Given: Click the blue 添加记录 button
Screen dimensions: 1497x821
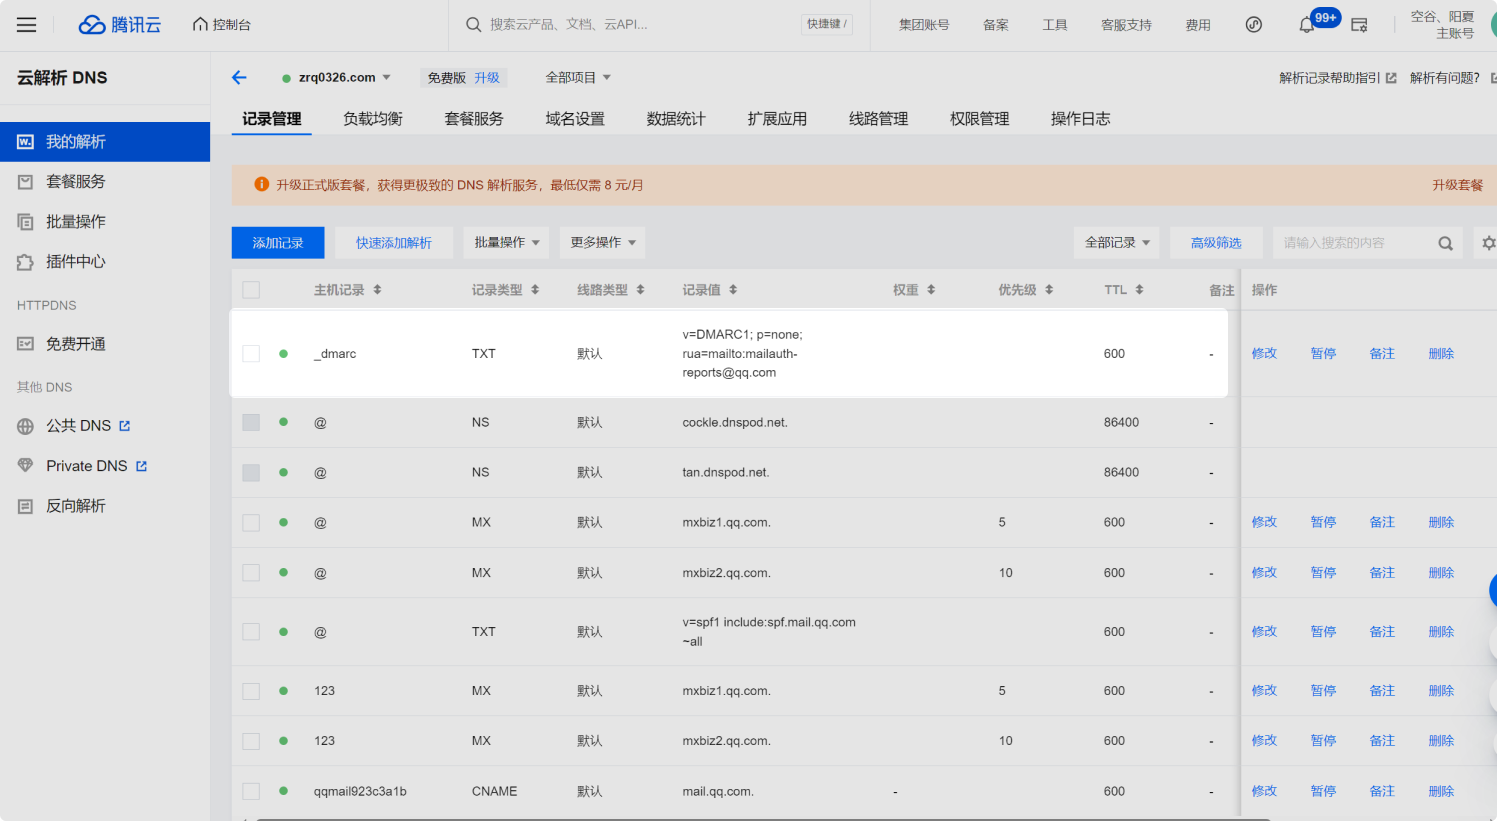Looking at the screenshot, I should (278, 243).
